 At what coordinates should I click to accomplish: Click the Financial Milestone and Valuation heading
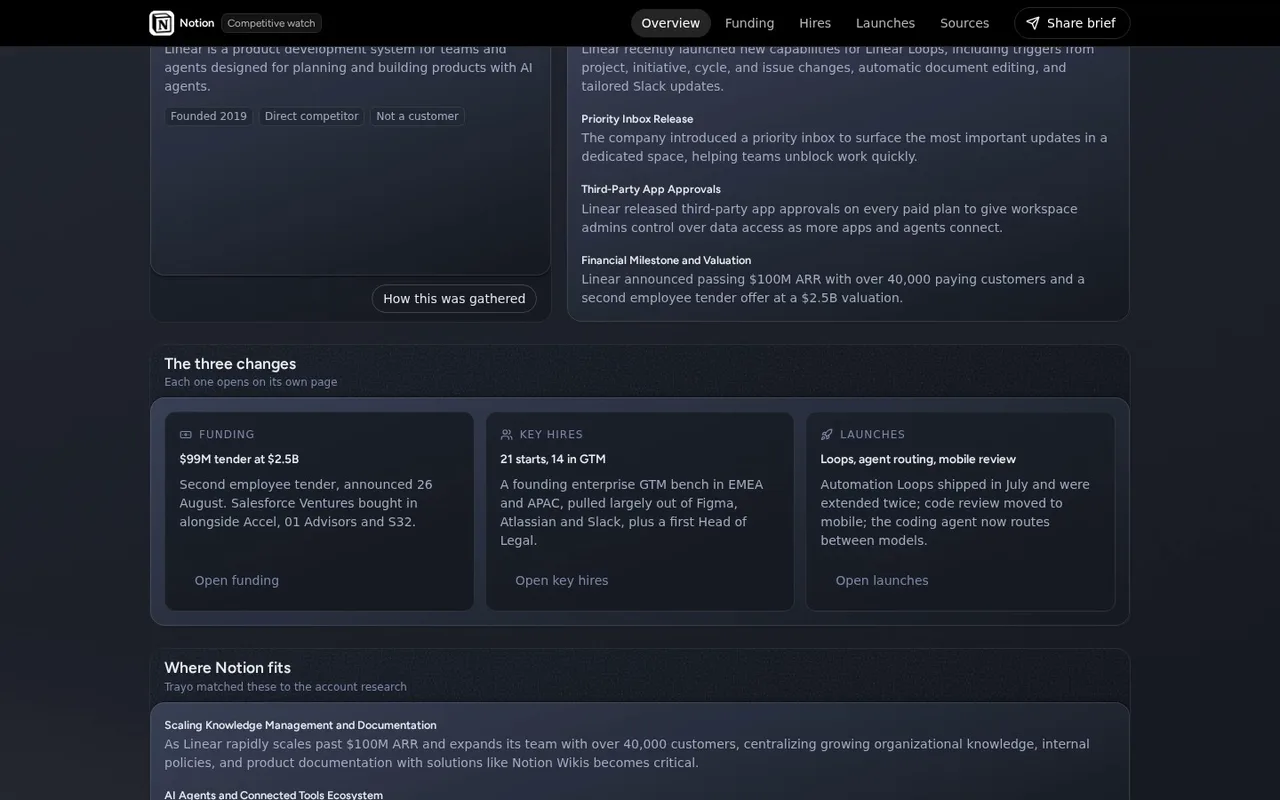pos(666,260)
